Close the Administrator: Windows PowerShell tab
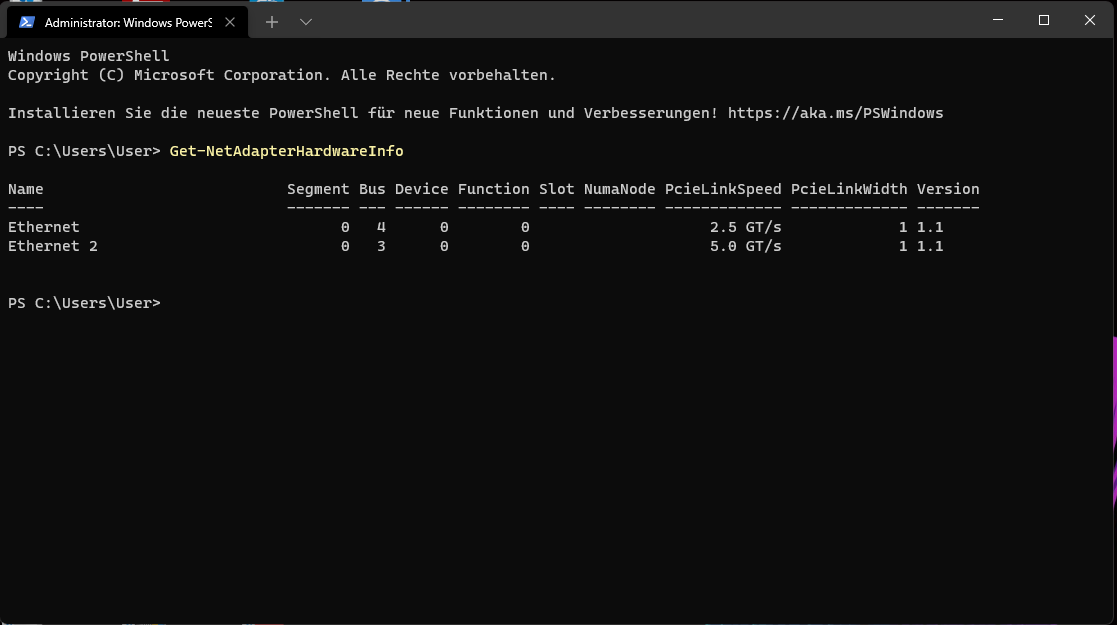The image size is (1117, 625). pos(229,22)
